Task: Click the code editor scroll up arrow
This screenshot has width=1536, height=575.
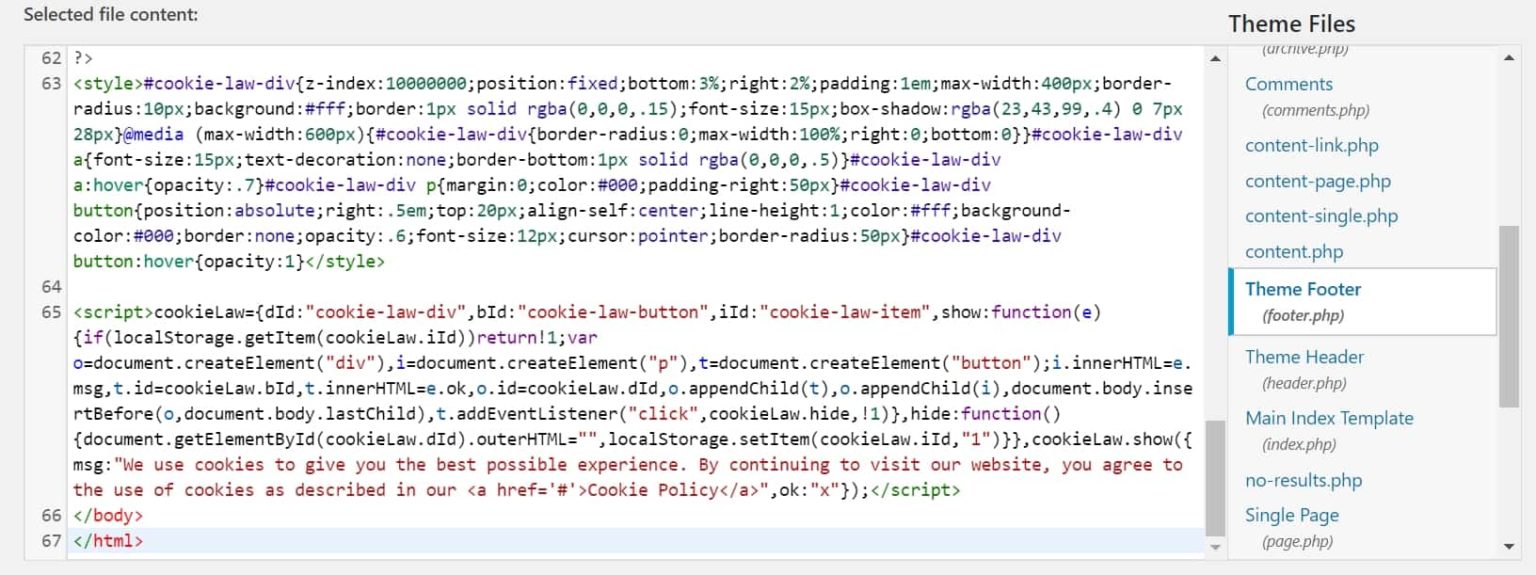Action: click(1215, 59)
